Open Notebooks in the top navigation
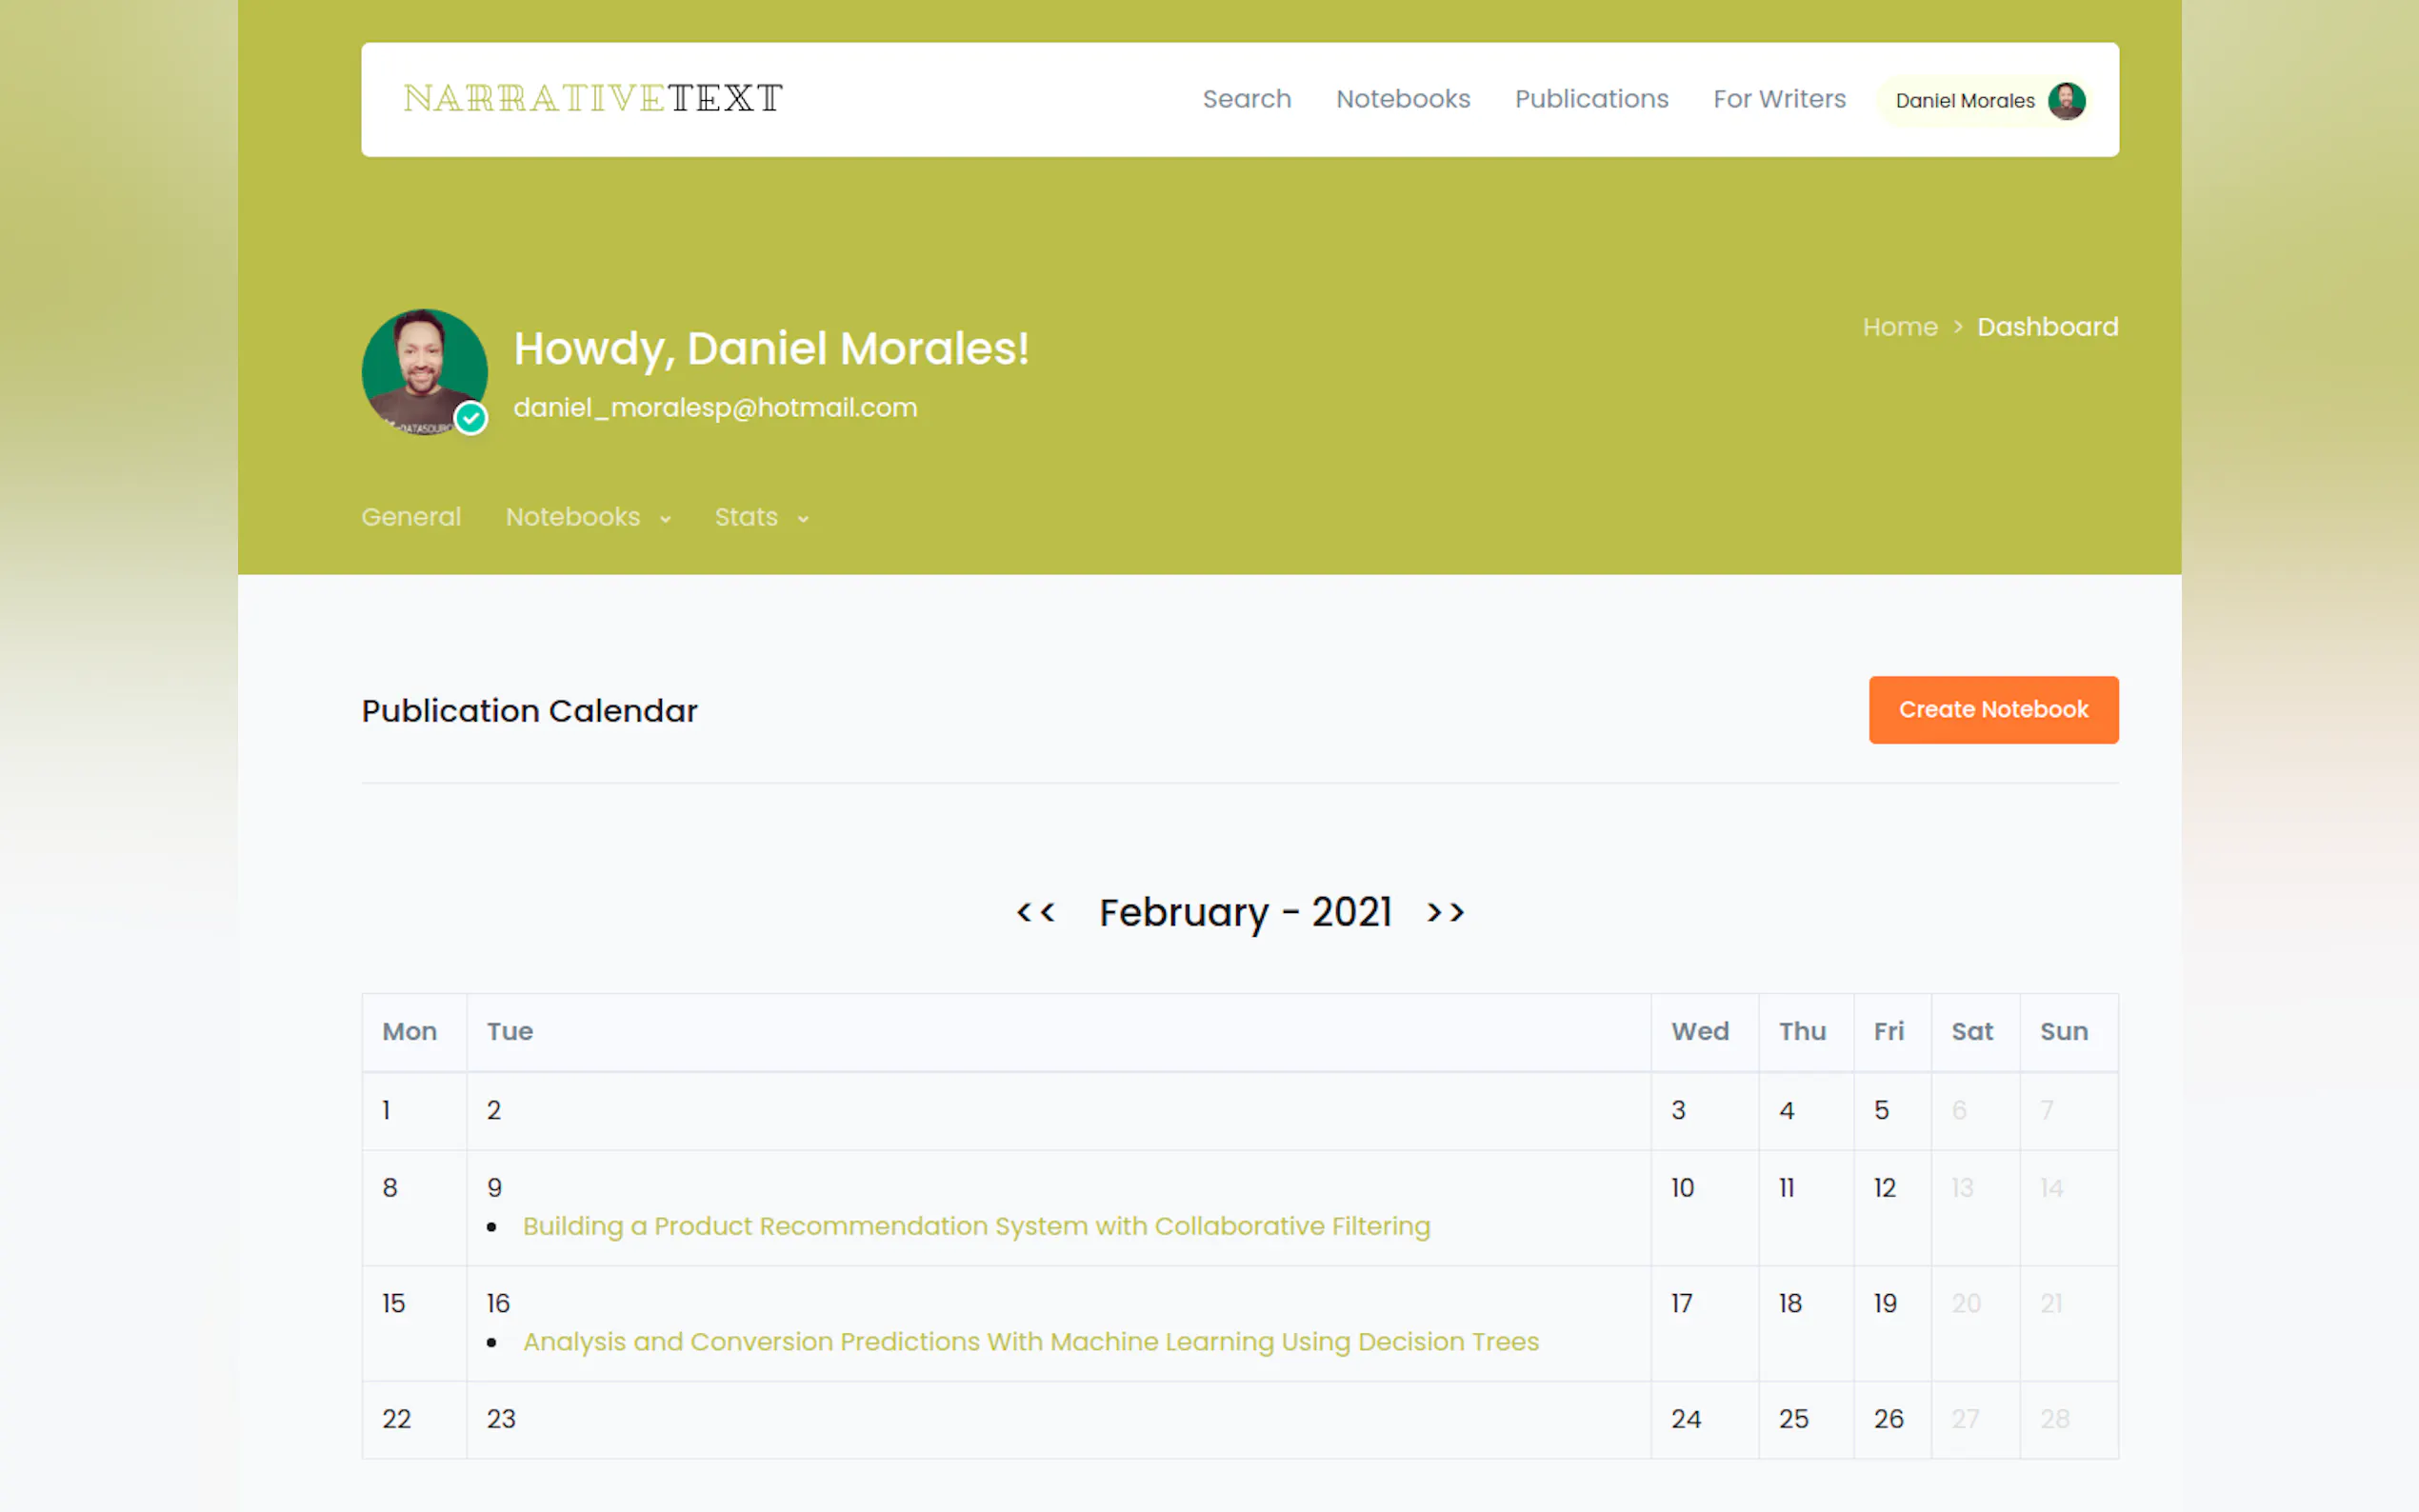2419x1512 pixels. (x=1402, y=99)
